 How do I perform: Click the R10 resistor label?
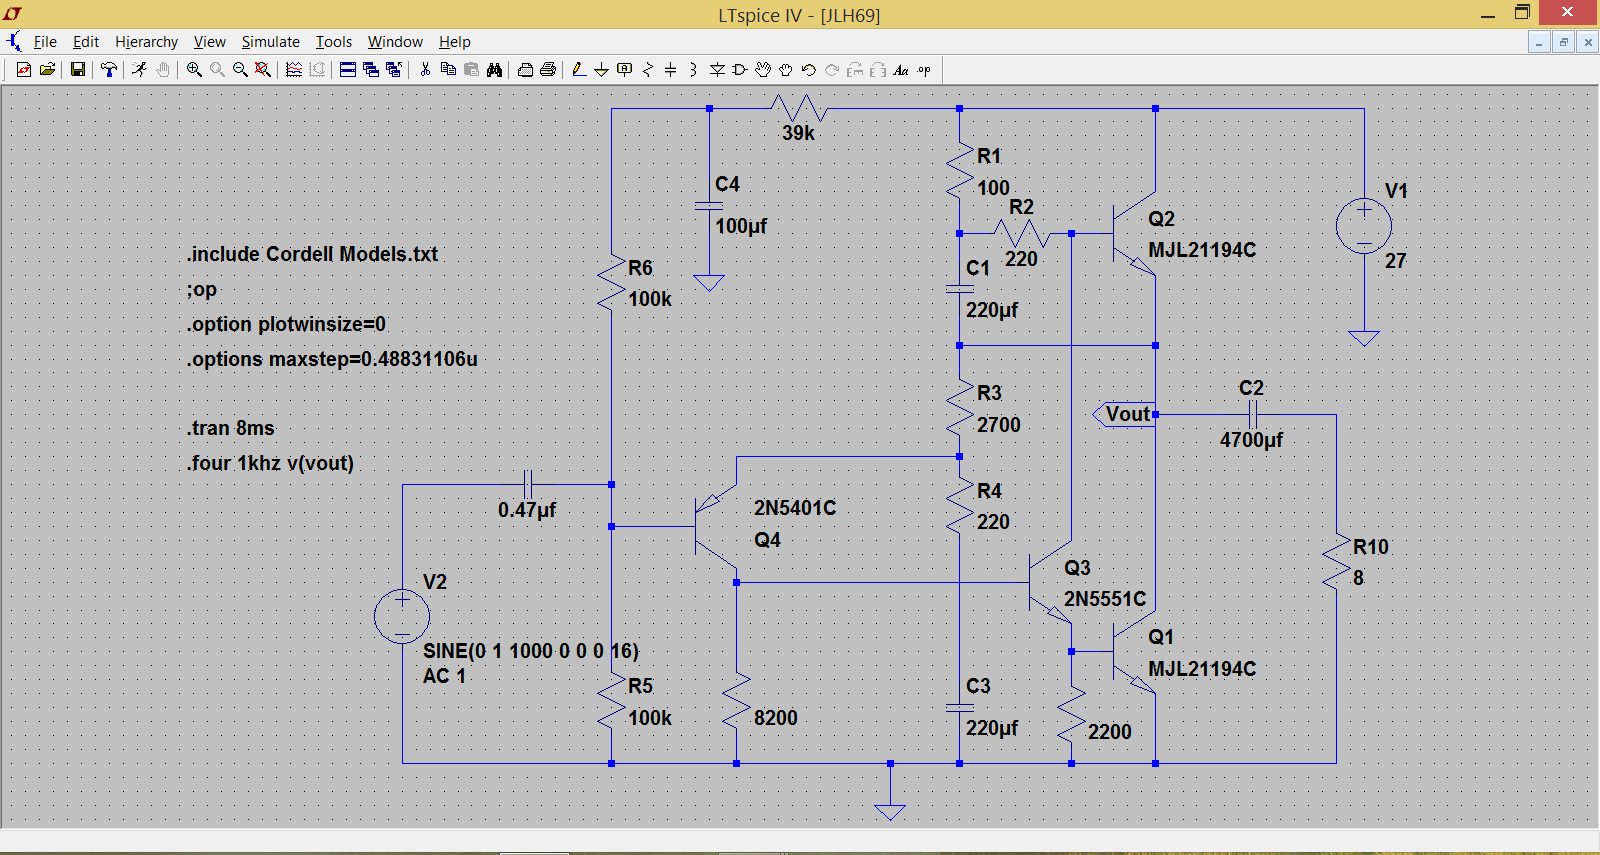(1371, 547)
